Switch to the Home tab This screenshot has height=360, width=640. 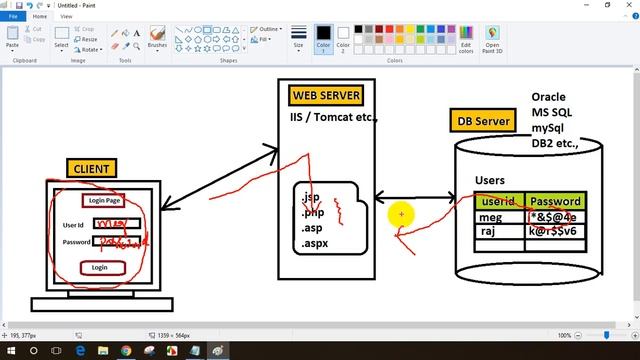click(40, 16)
